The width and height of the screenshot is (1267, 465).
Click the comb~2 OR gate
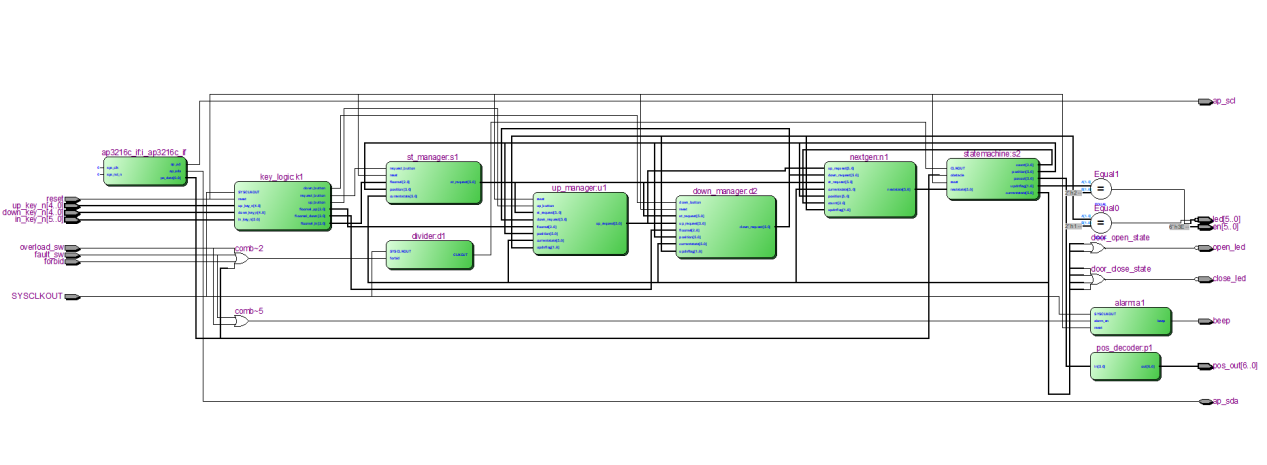pyautogui.click(x=242, y=259)
